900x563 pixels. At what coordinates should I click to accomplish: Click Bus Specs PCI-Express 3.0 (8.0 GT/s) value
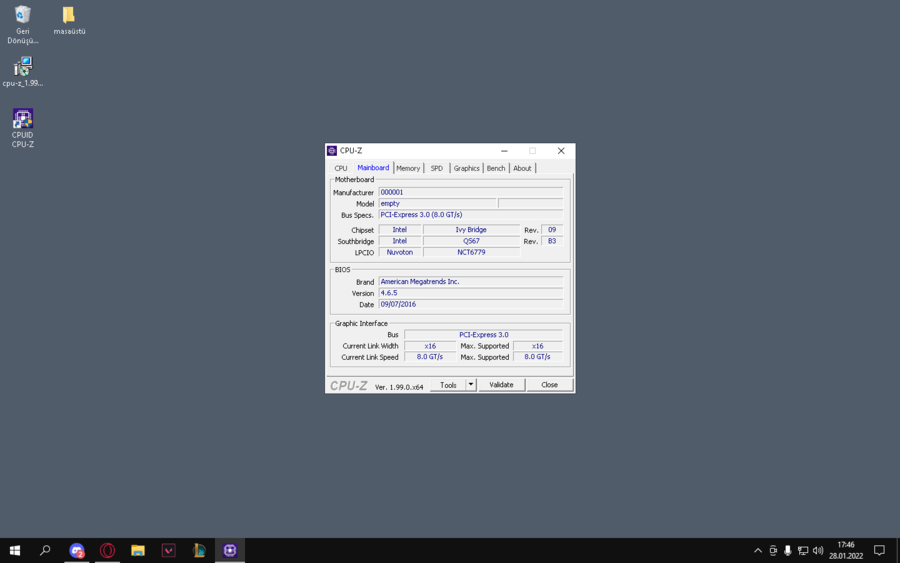(x=471, y=215)
